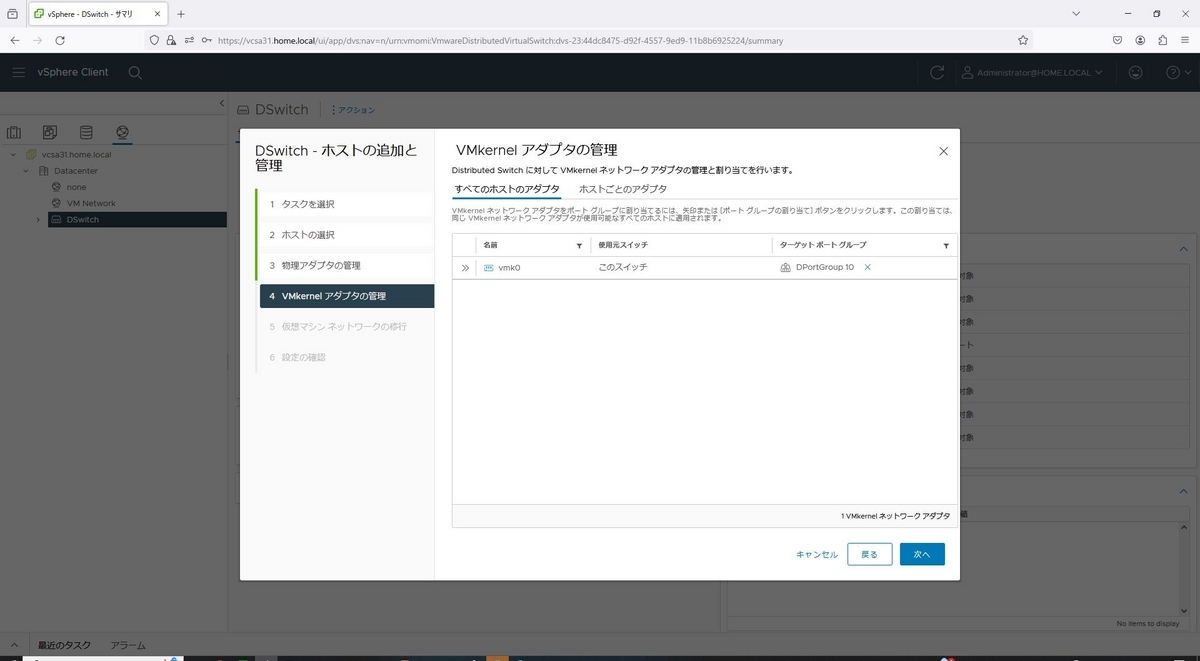Image resolution: width=1200 pixels, height=661 pixels.
Task: Click vmk0 adapter name
Action: click(510, 268)
